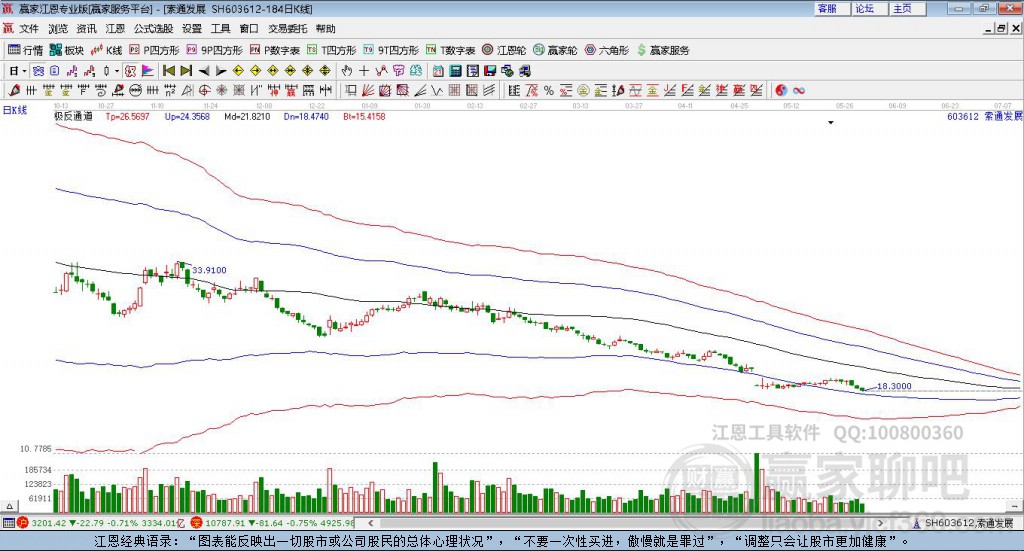
Task: Open the 江恩轮 Gann wheel
Action: (x=504, y=50)
